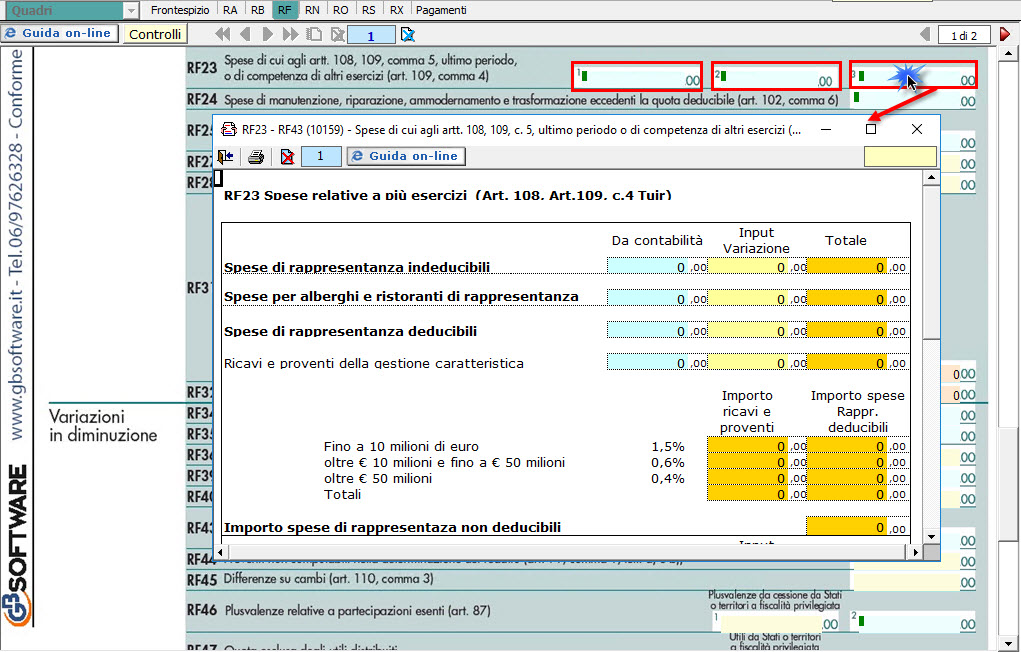Screen dimensions: 1021x652
Task: Open the Frontespizio tab
Action: [180, 10]
